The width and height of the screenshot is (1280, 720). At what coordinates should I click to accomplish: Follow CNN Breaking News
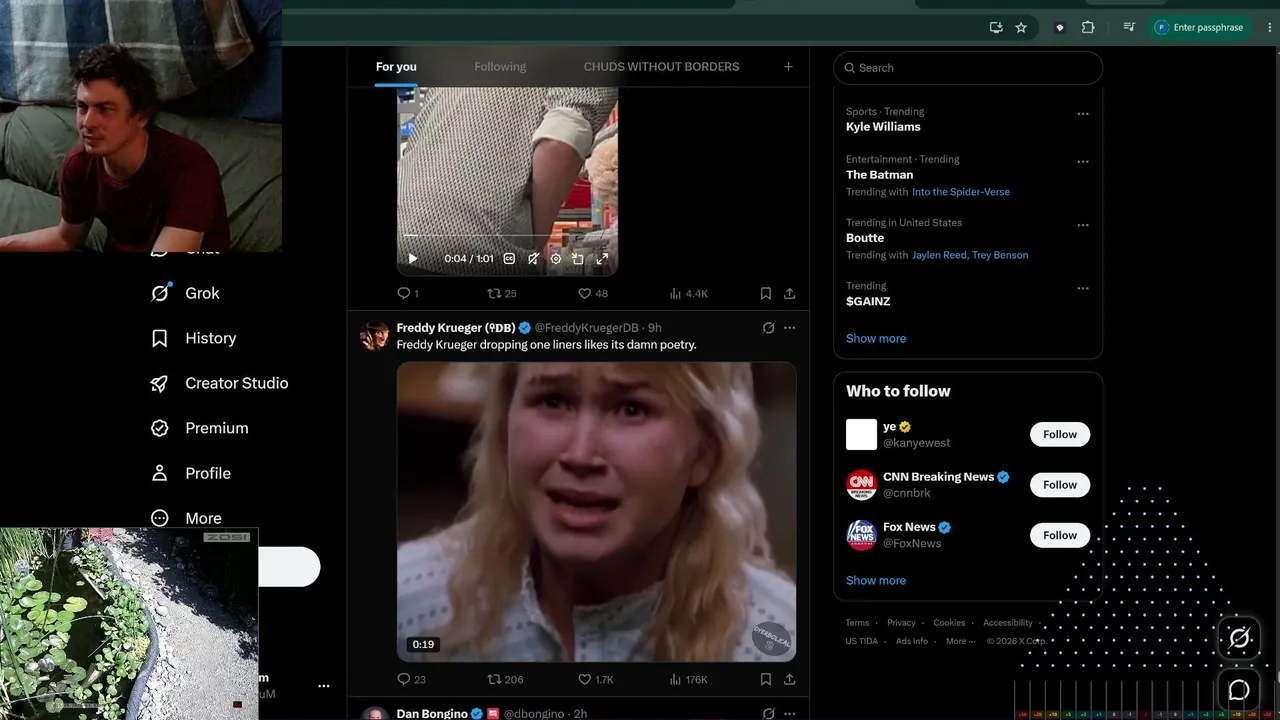pos(1060,485)
